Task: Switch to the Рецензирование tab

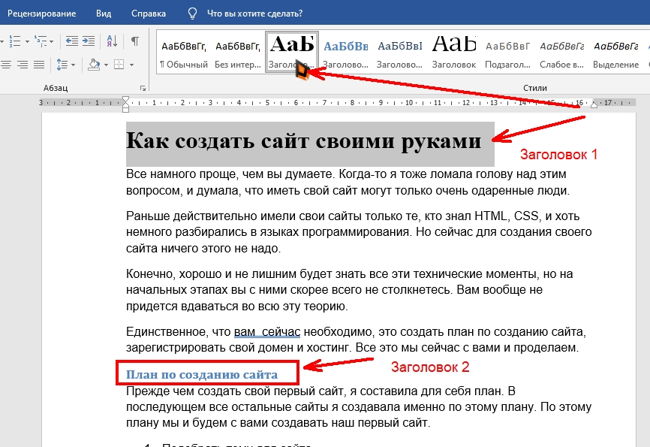Action: pyautogui.click(x=41, y=14)
